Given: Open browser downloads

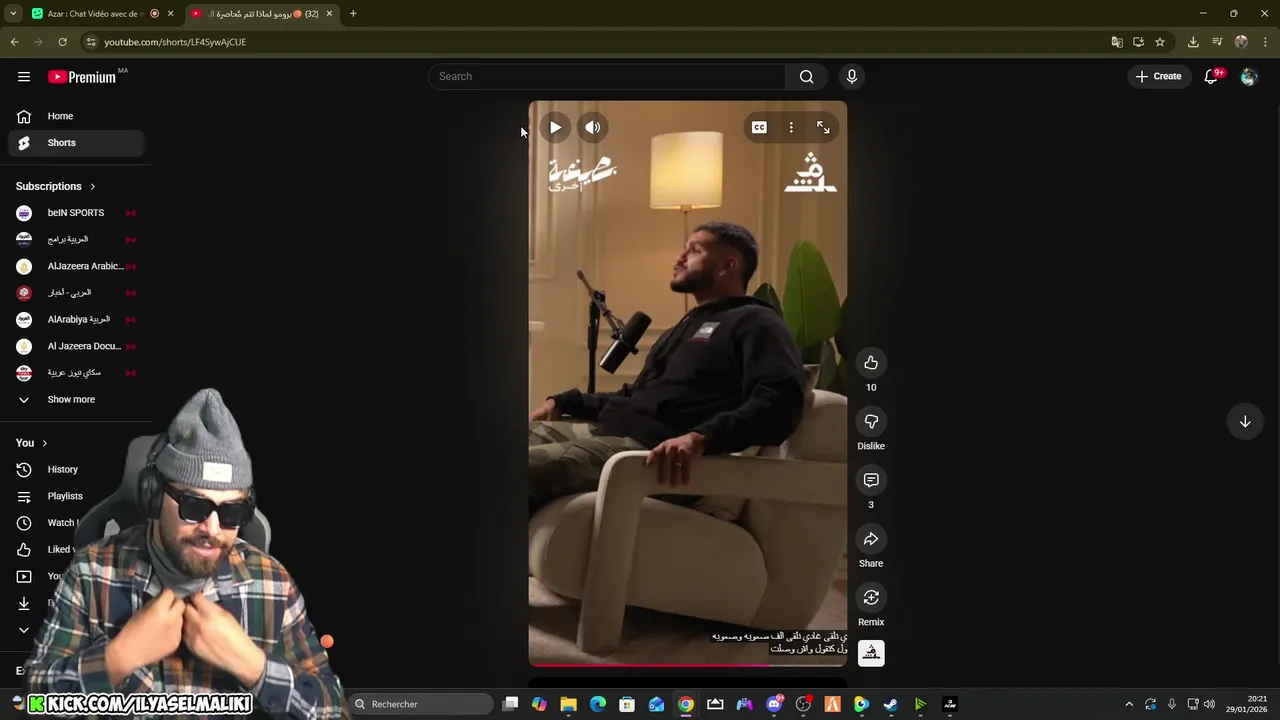Looking at the screenshot, I should 1193,42.
